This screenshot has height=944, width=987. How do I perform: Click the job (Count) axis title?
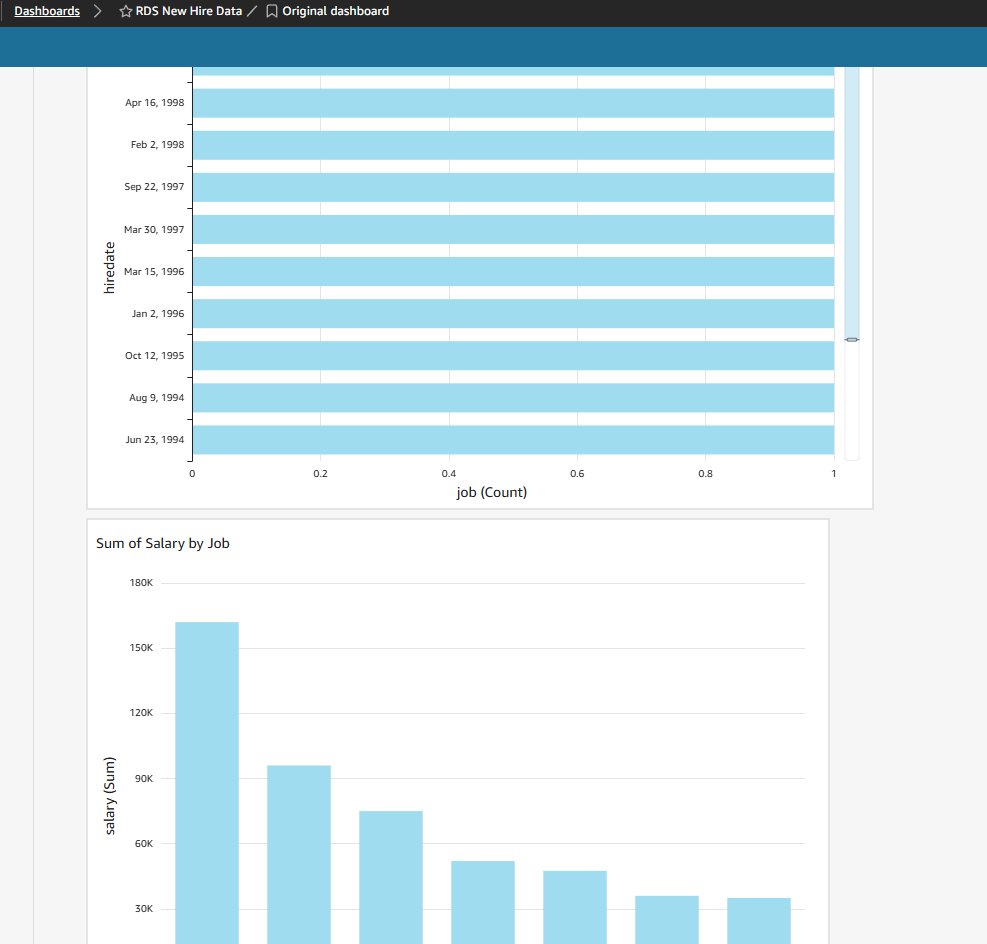click(491, 492)
